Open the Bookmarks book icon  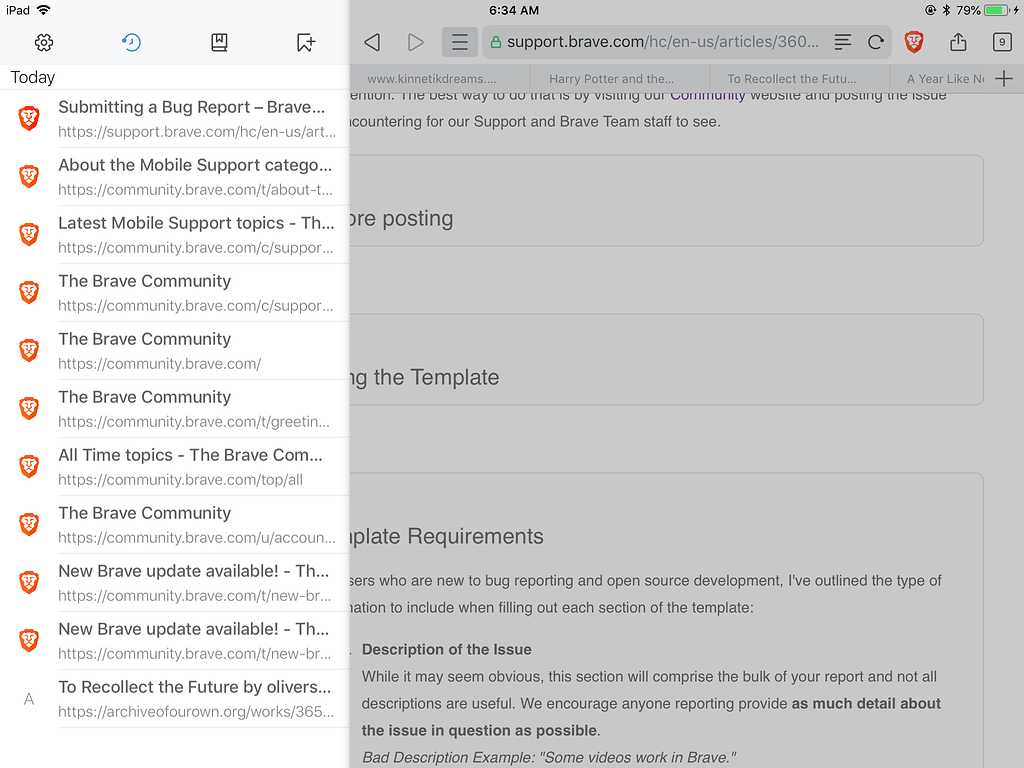[219, 42]
